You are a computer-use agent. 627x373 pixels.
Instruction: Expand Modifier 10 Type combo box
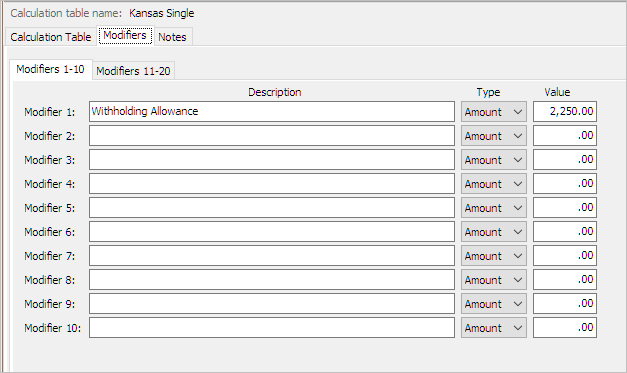pos(493,327)
